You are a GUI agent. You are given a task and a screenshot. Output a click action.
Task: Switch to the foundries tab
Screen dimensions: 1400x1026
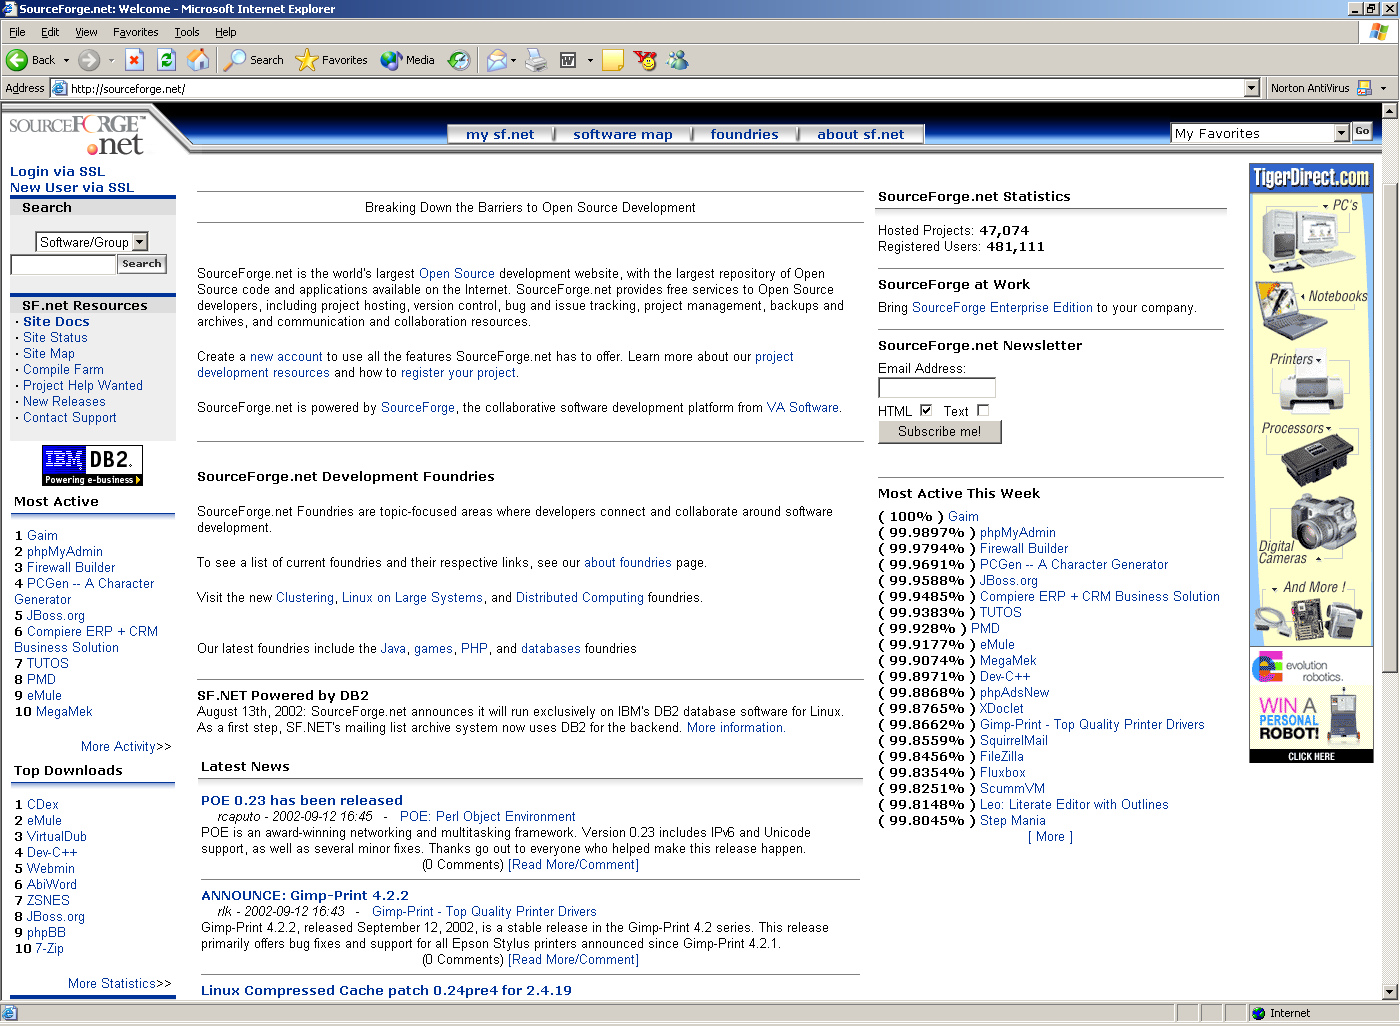pos(744,134)
